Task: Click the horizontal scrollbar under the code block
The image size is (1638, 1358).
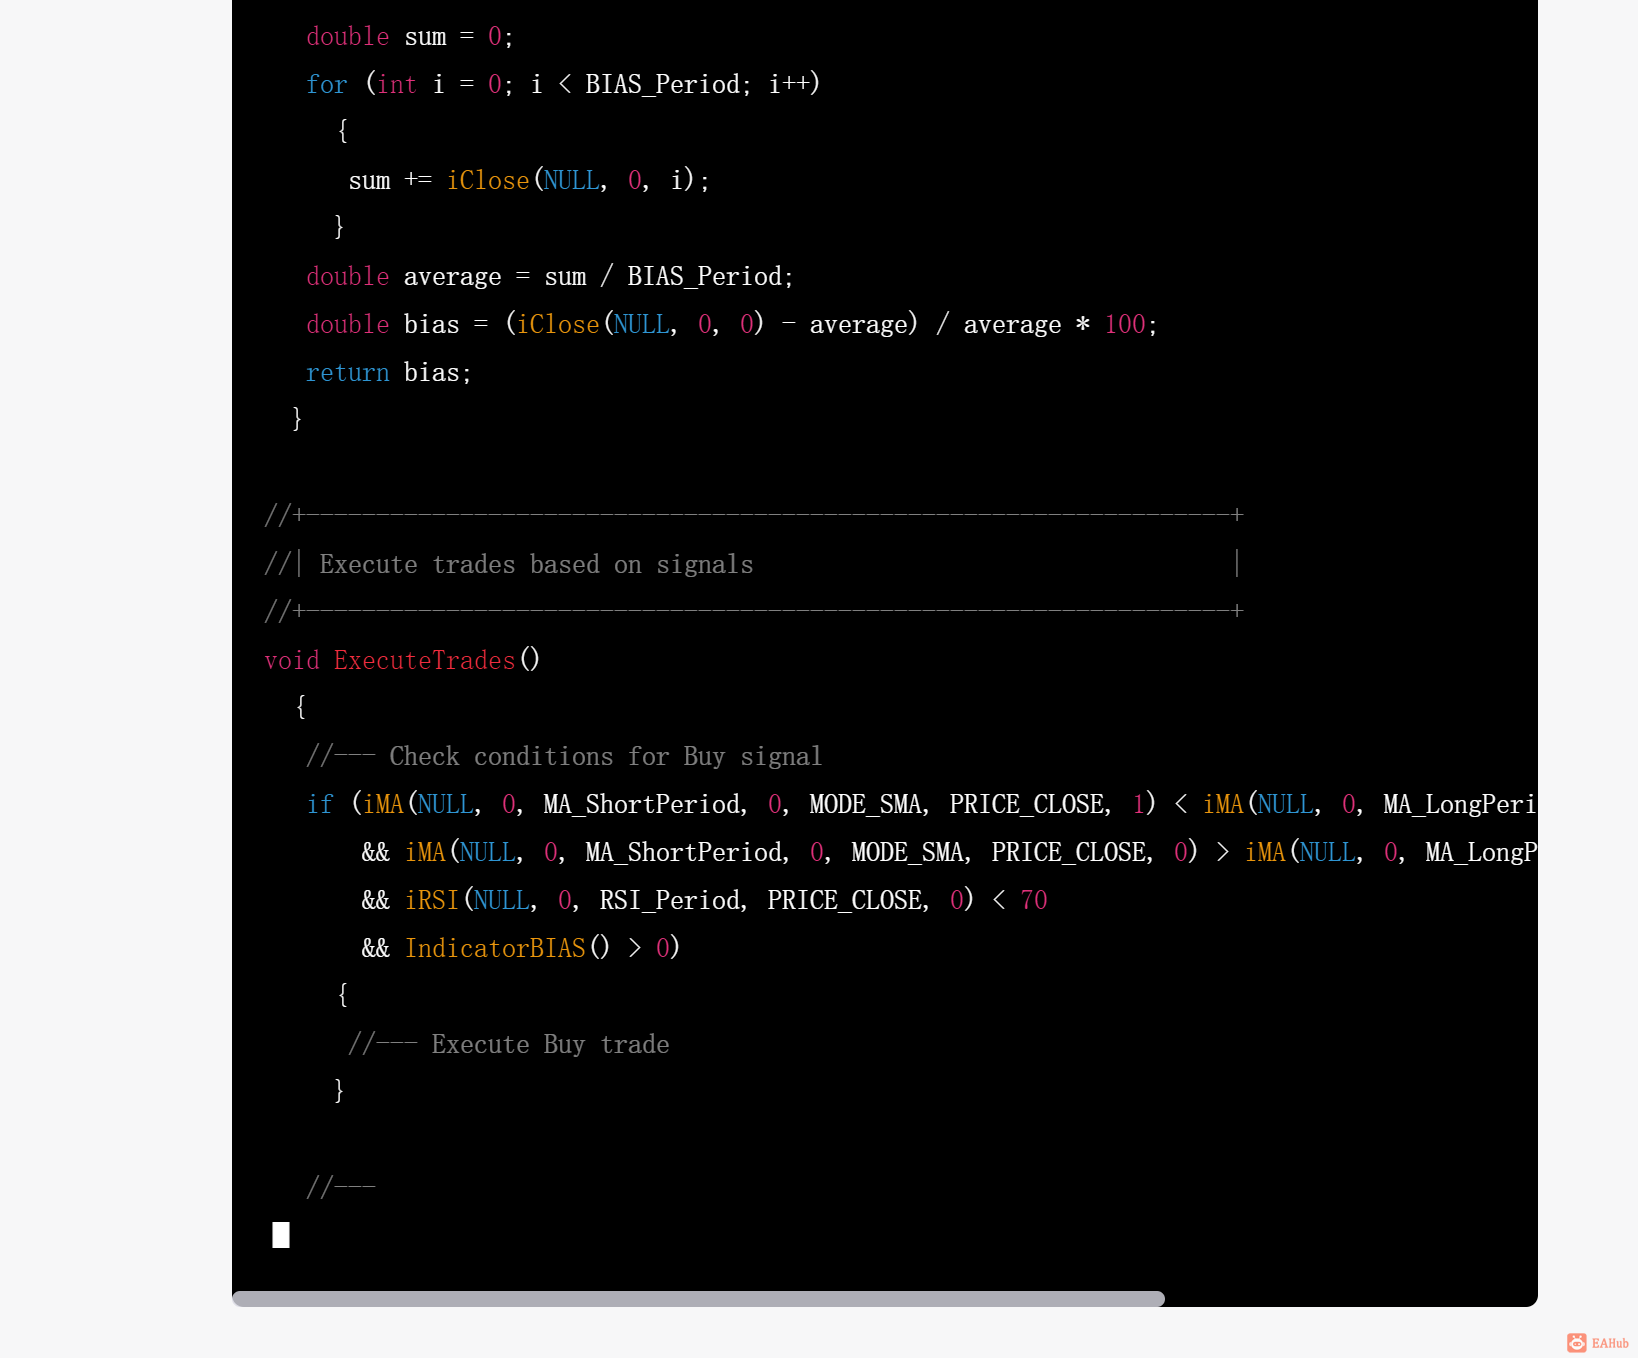Action: click(698, 1298)
